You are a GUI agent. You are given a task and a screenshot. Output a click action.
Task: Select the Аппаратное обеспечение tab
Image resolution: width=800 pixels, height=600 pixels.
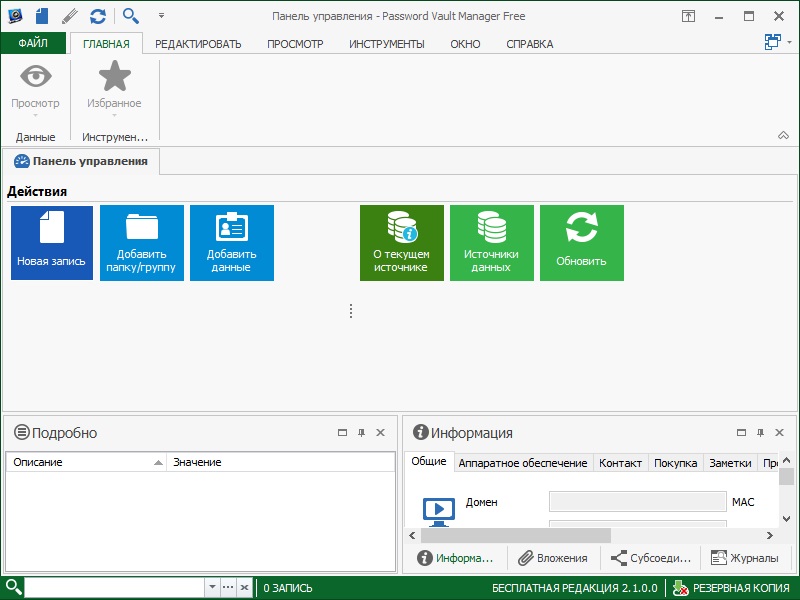point(523,463)
